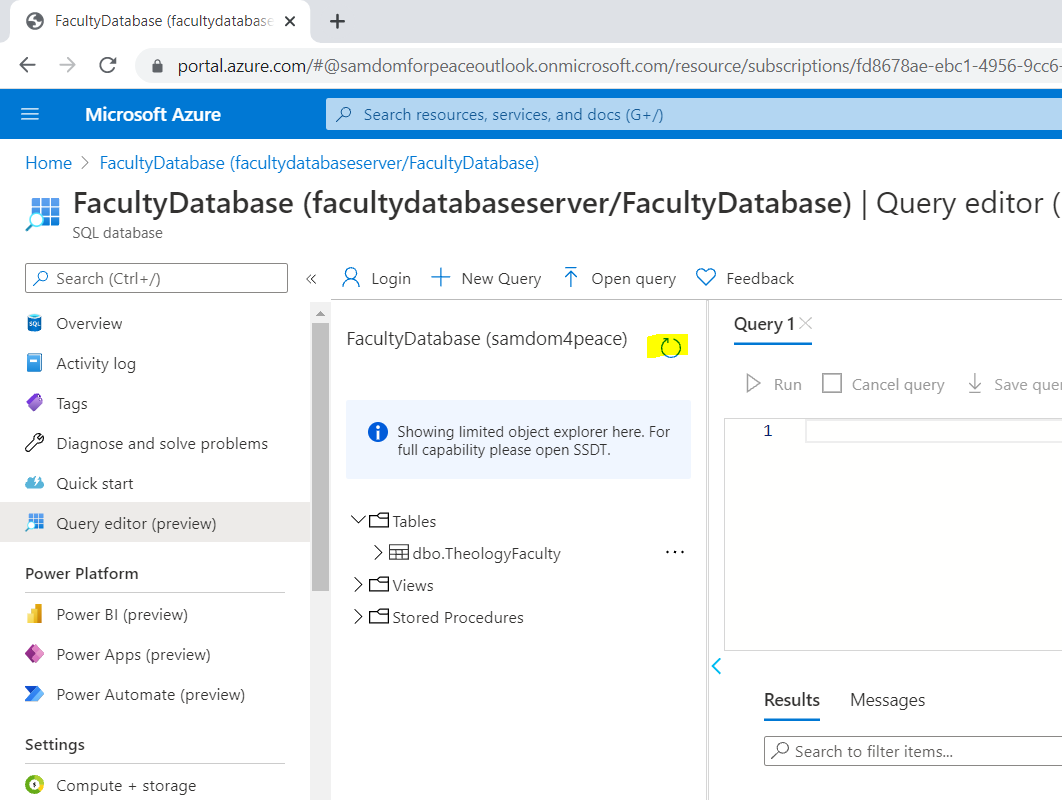Click query editor line 1
1062x800 pixels.
click(933, 431)
